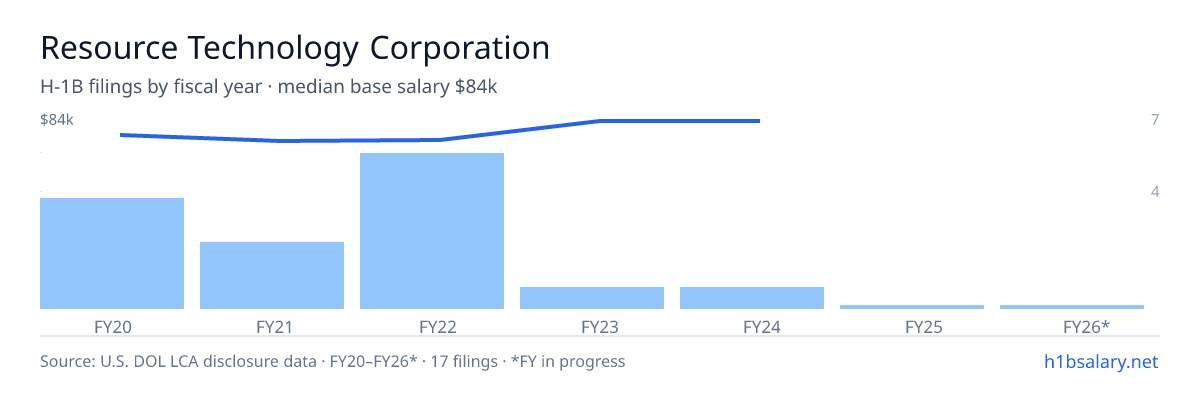Open the h1bsalary.net link

click(x=1100, y=361)
